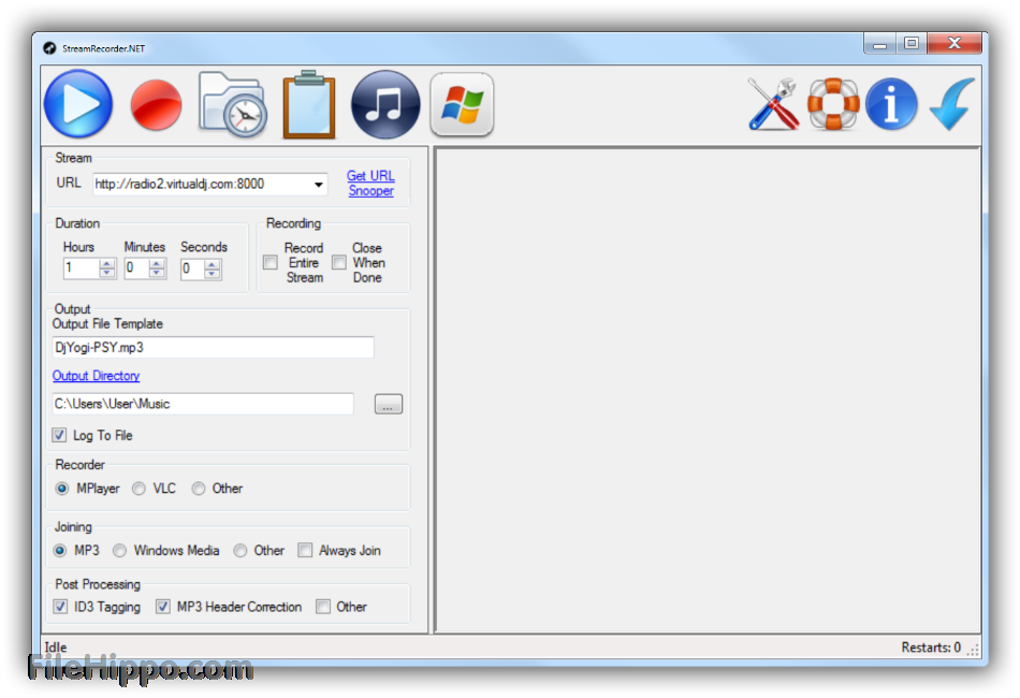The width and height of the screenshot is (1020, 698).
Task: Enable the Record Entire Stream checkbox
Action: 270,263
